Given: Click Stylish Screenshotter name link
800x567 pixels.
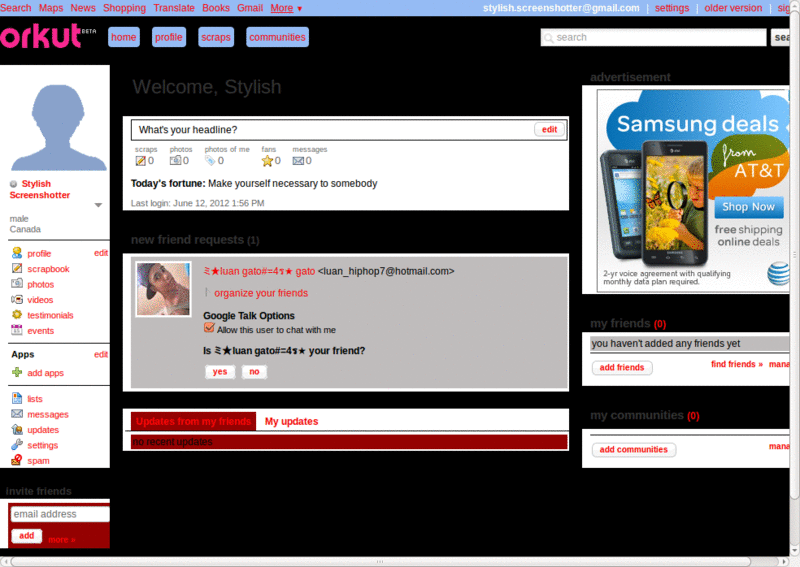Looking at the screenshot, I should [39, 189].
